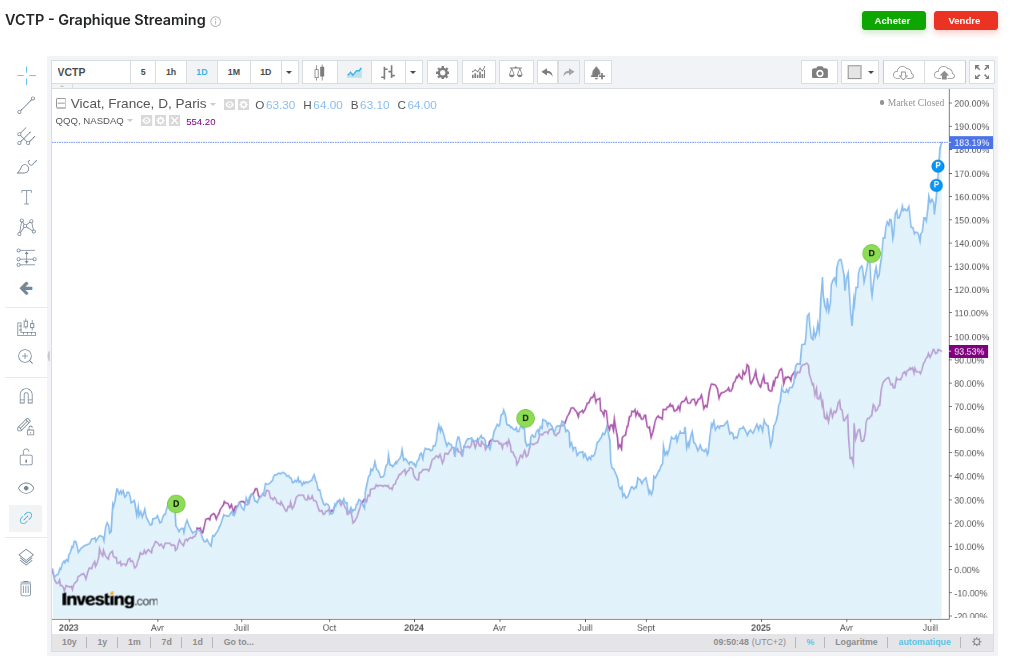Toggle sync drawings link icon
The width and height of the screenshot is (1011, 659).
click(x=26, y=518)
